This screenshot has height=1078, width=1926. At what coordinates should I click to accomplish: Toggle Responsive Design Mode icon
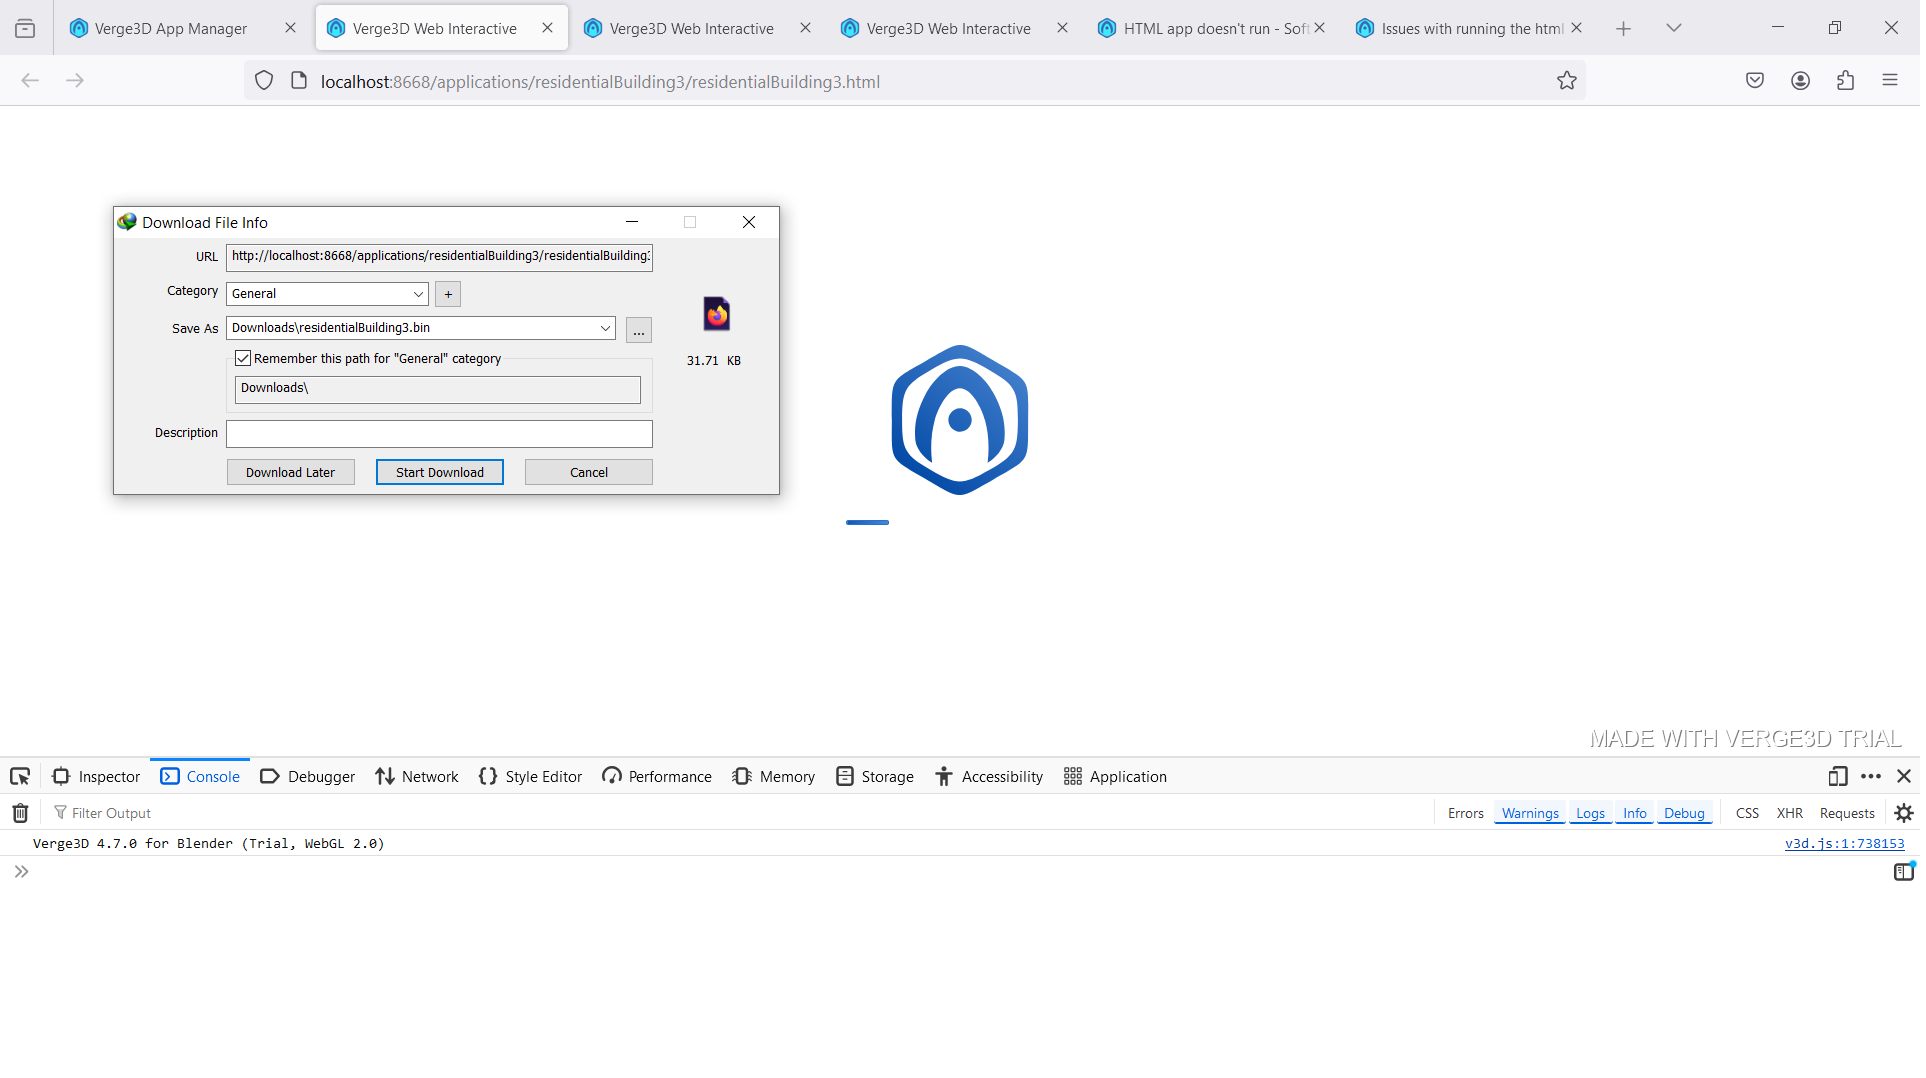(1838, 777)
